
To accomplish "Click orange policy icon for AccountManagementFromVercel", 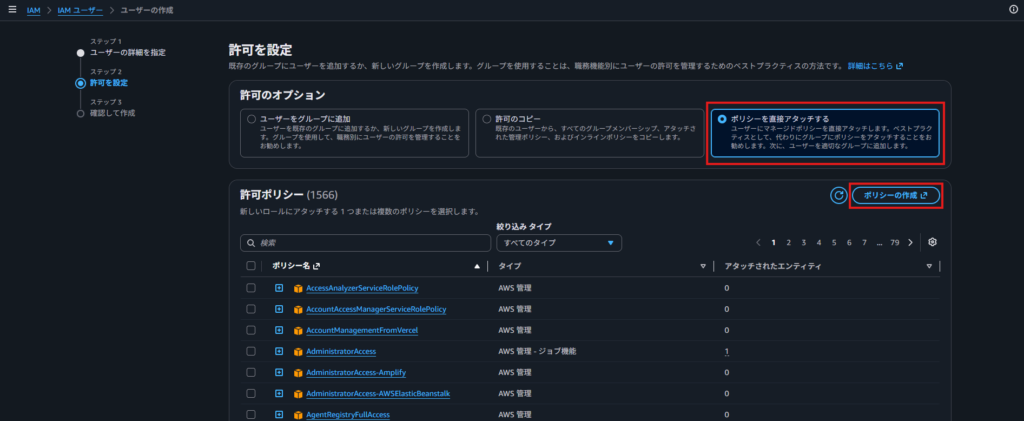I will tap(298, 330).
